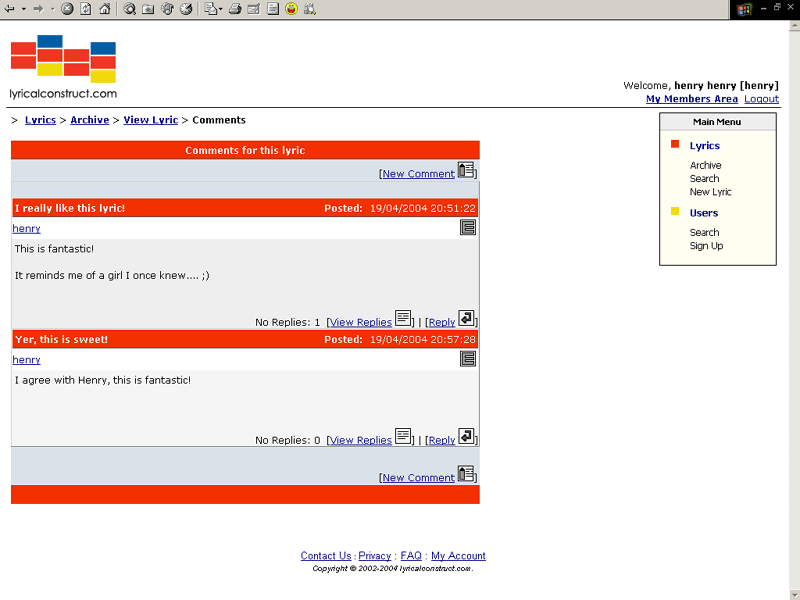800x600 pixels.
Task: Click the bottom New Comment link
Action: pos(418,478)
